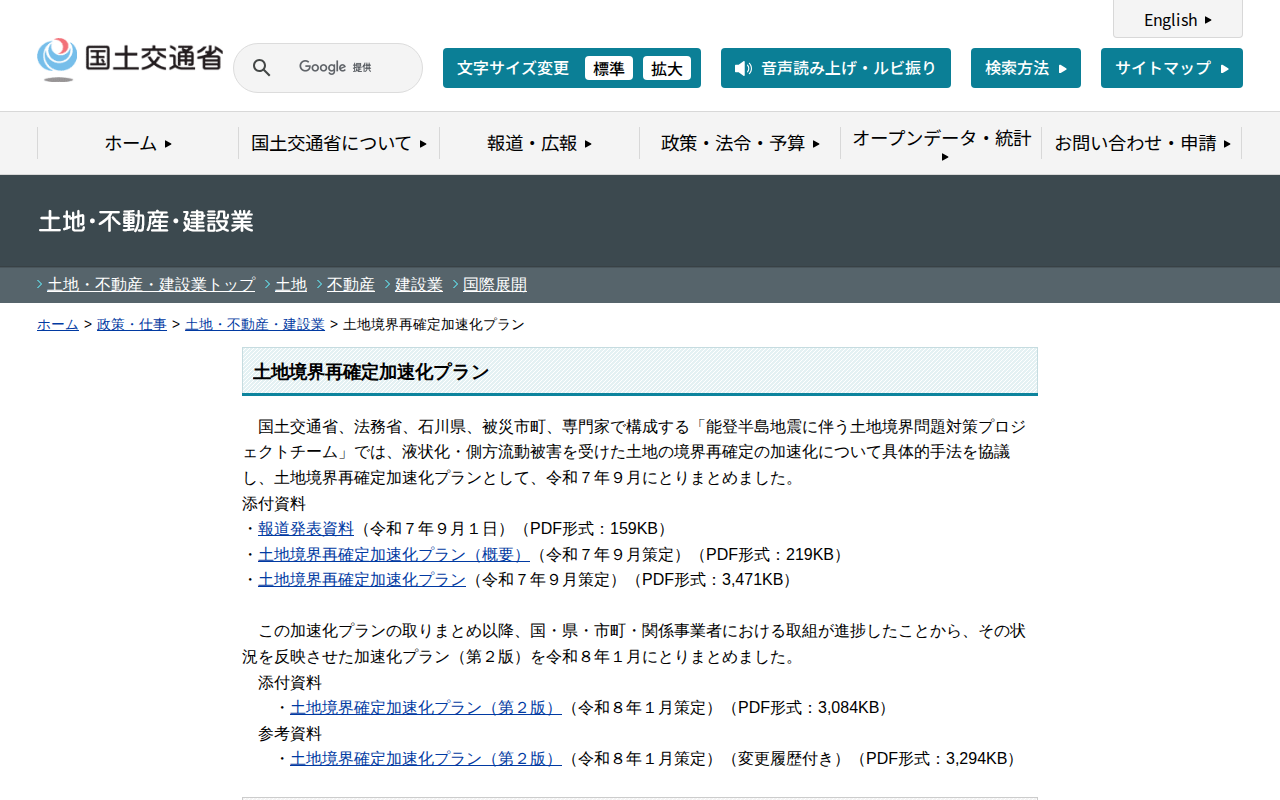Open 土地境界再確定加速化プラン 3,471KB PDF

[x=362, y=579]
